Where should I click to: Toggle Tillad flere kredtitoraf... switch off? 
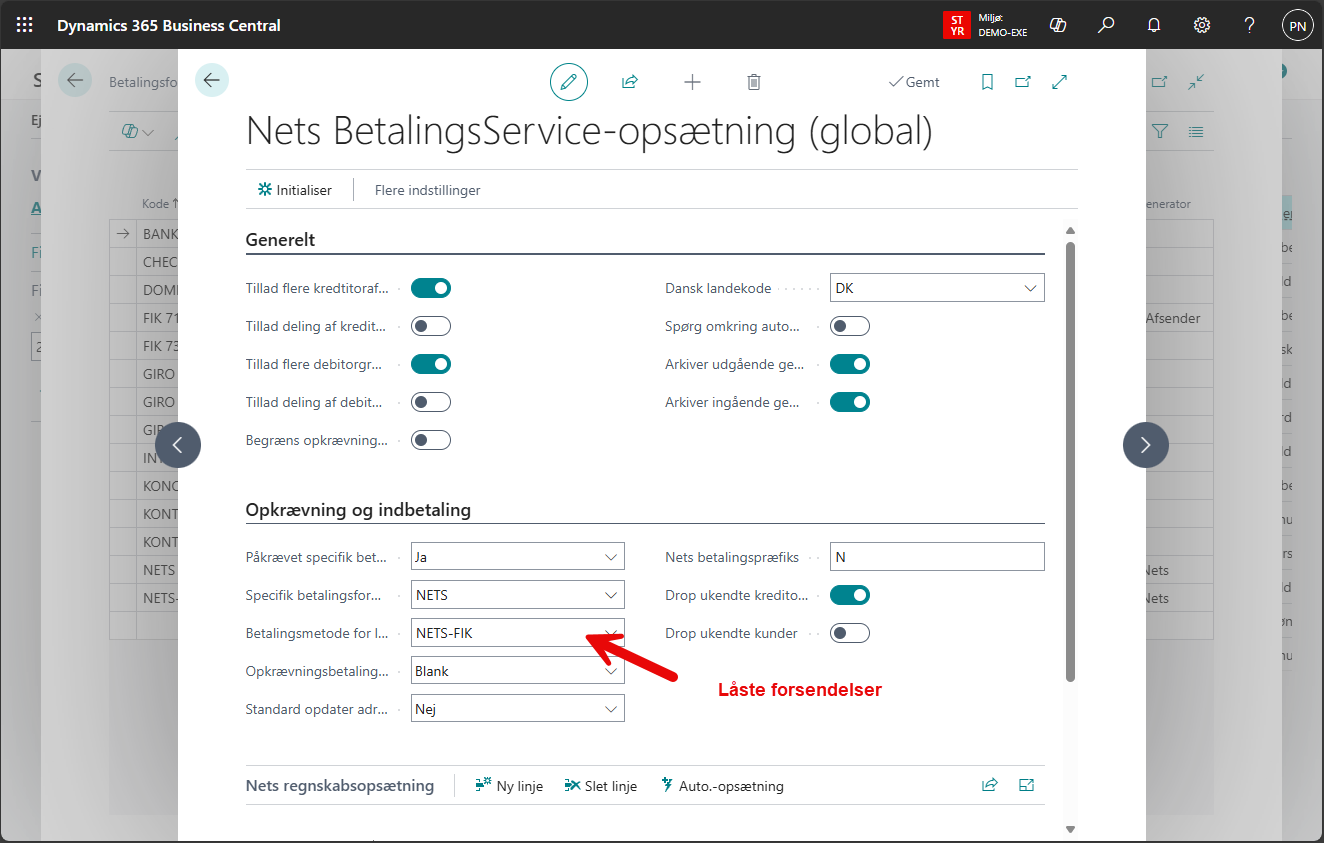[431, 288]
